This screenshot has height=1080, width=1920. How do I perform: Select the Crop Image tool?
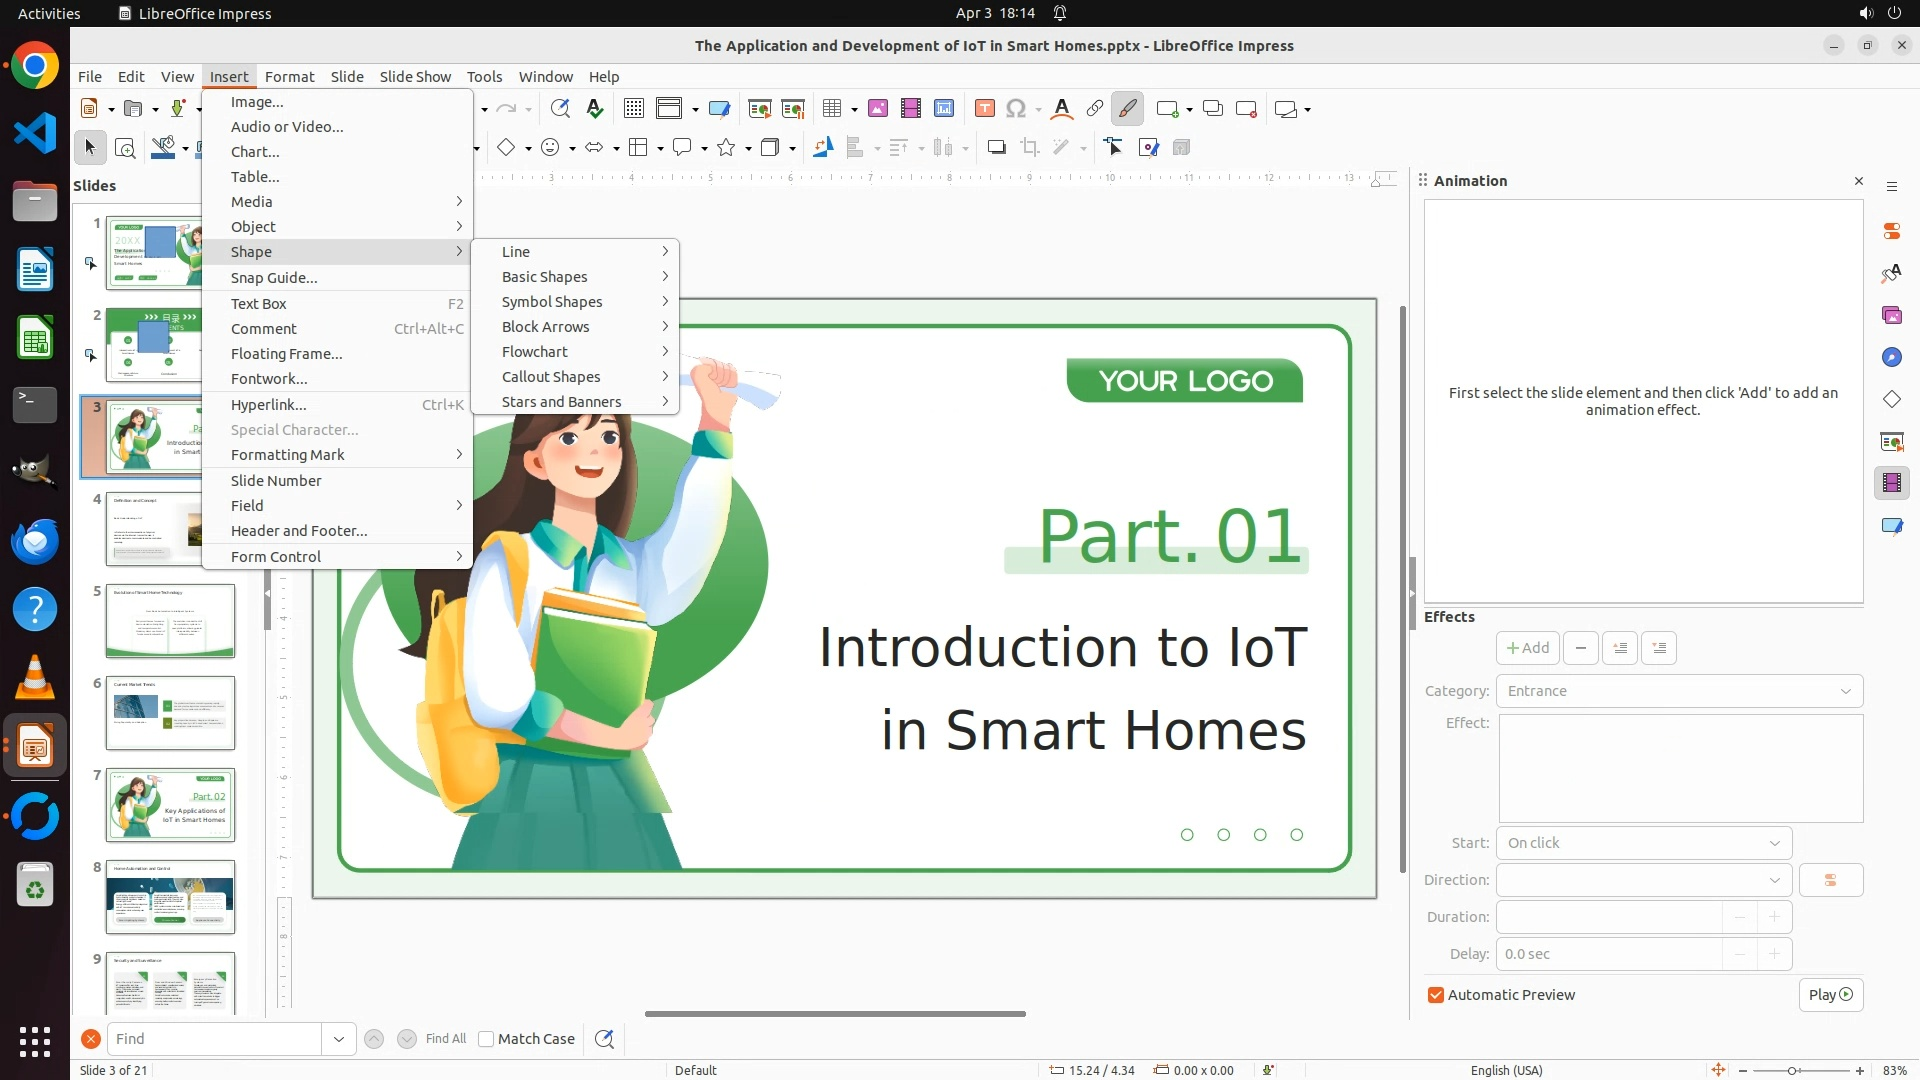pos(1029,148)
